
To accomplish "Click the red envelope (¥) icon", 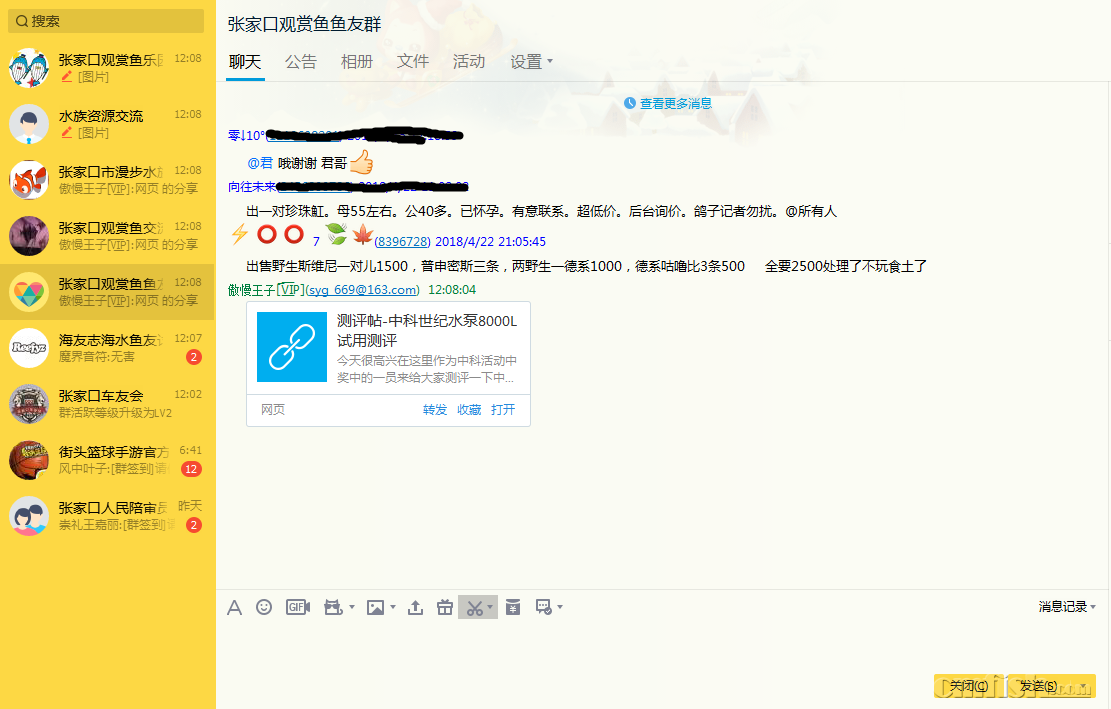I will point(513,607).
